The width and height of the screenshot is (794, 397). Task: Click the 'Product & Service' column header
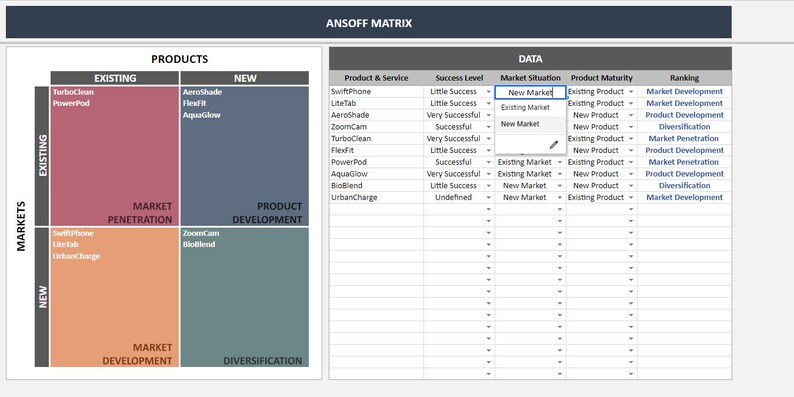coord(376,78)
